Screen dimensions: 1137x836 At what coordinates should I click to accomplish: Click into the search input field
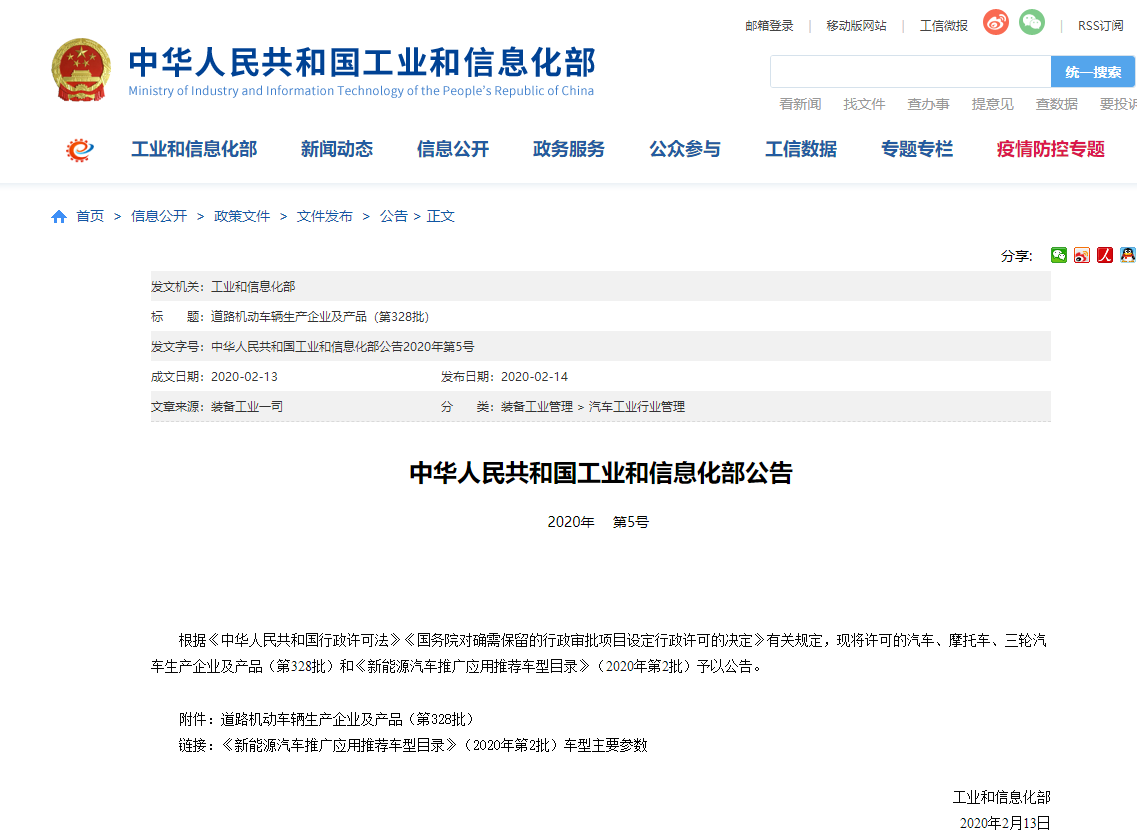pyautogui.click(x=910, y=72)
